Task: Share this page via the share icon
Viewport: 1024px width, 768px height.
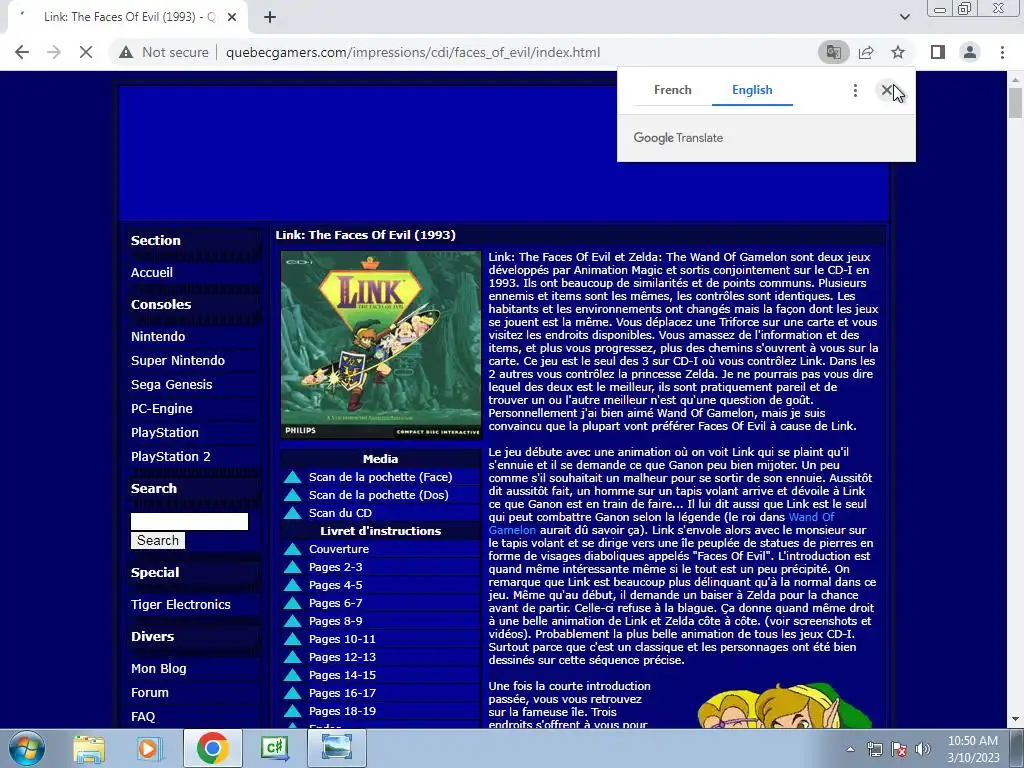Action: [x=866, y=52]
